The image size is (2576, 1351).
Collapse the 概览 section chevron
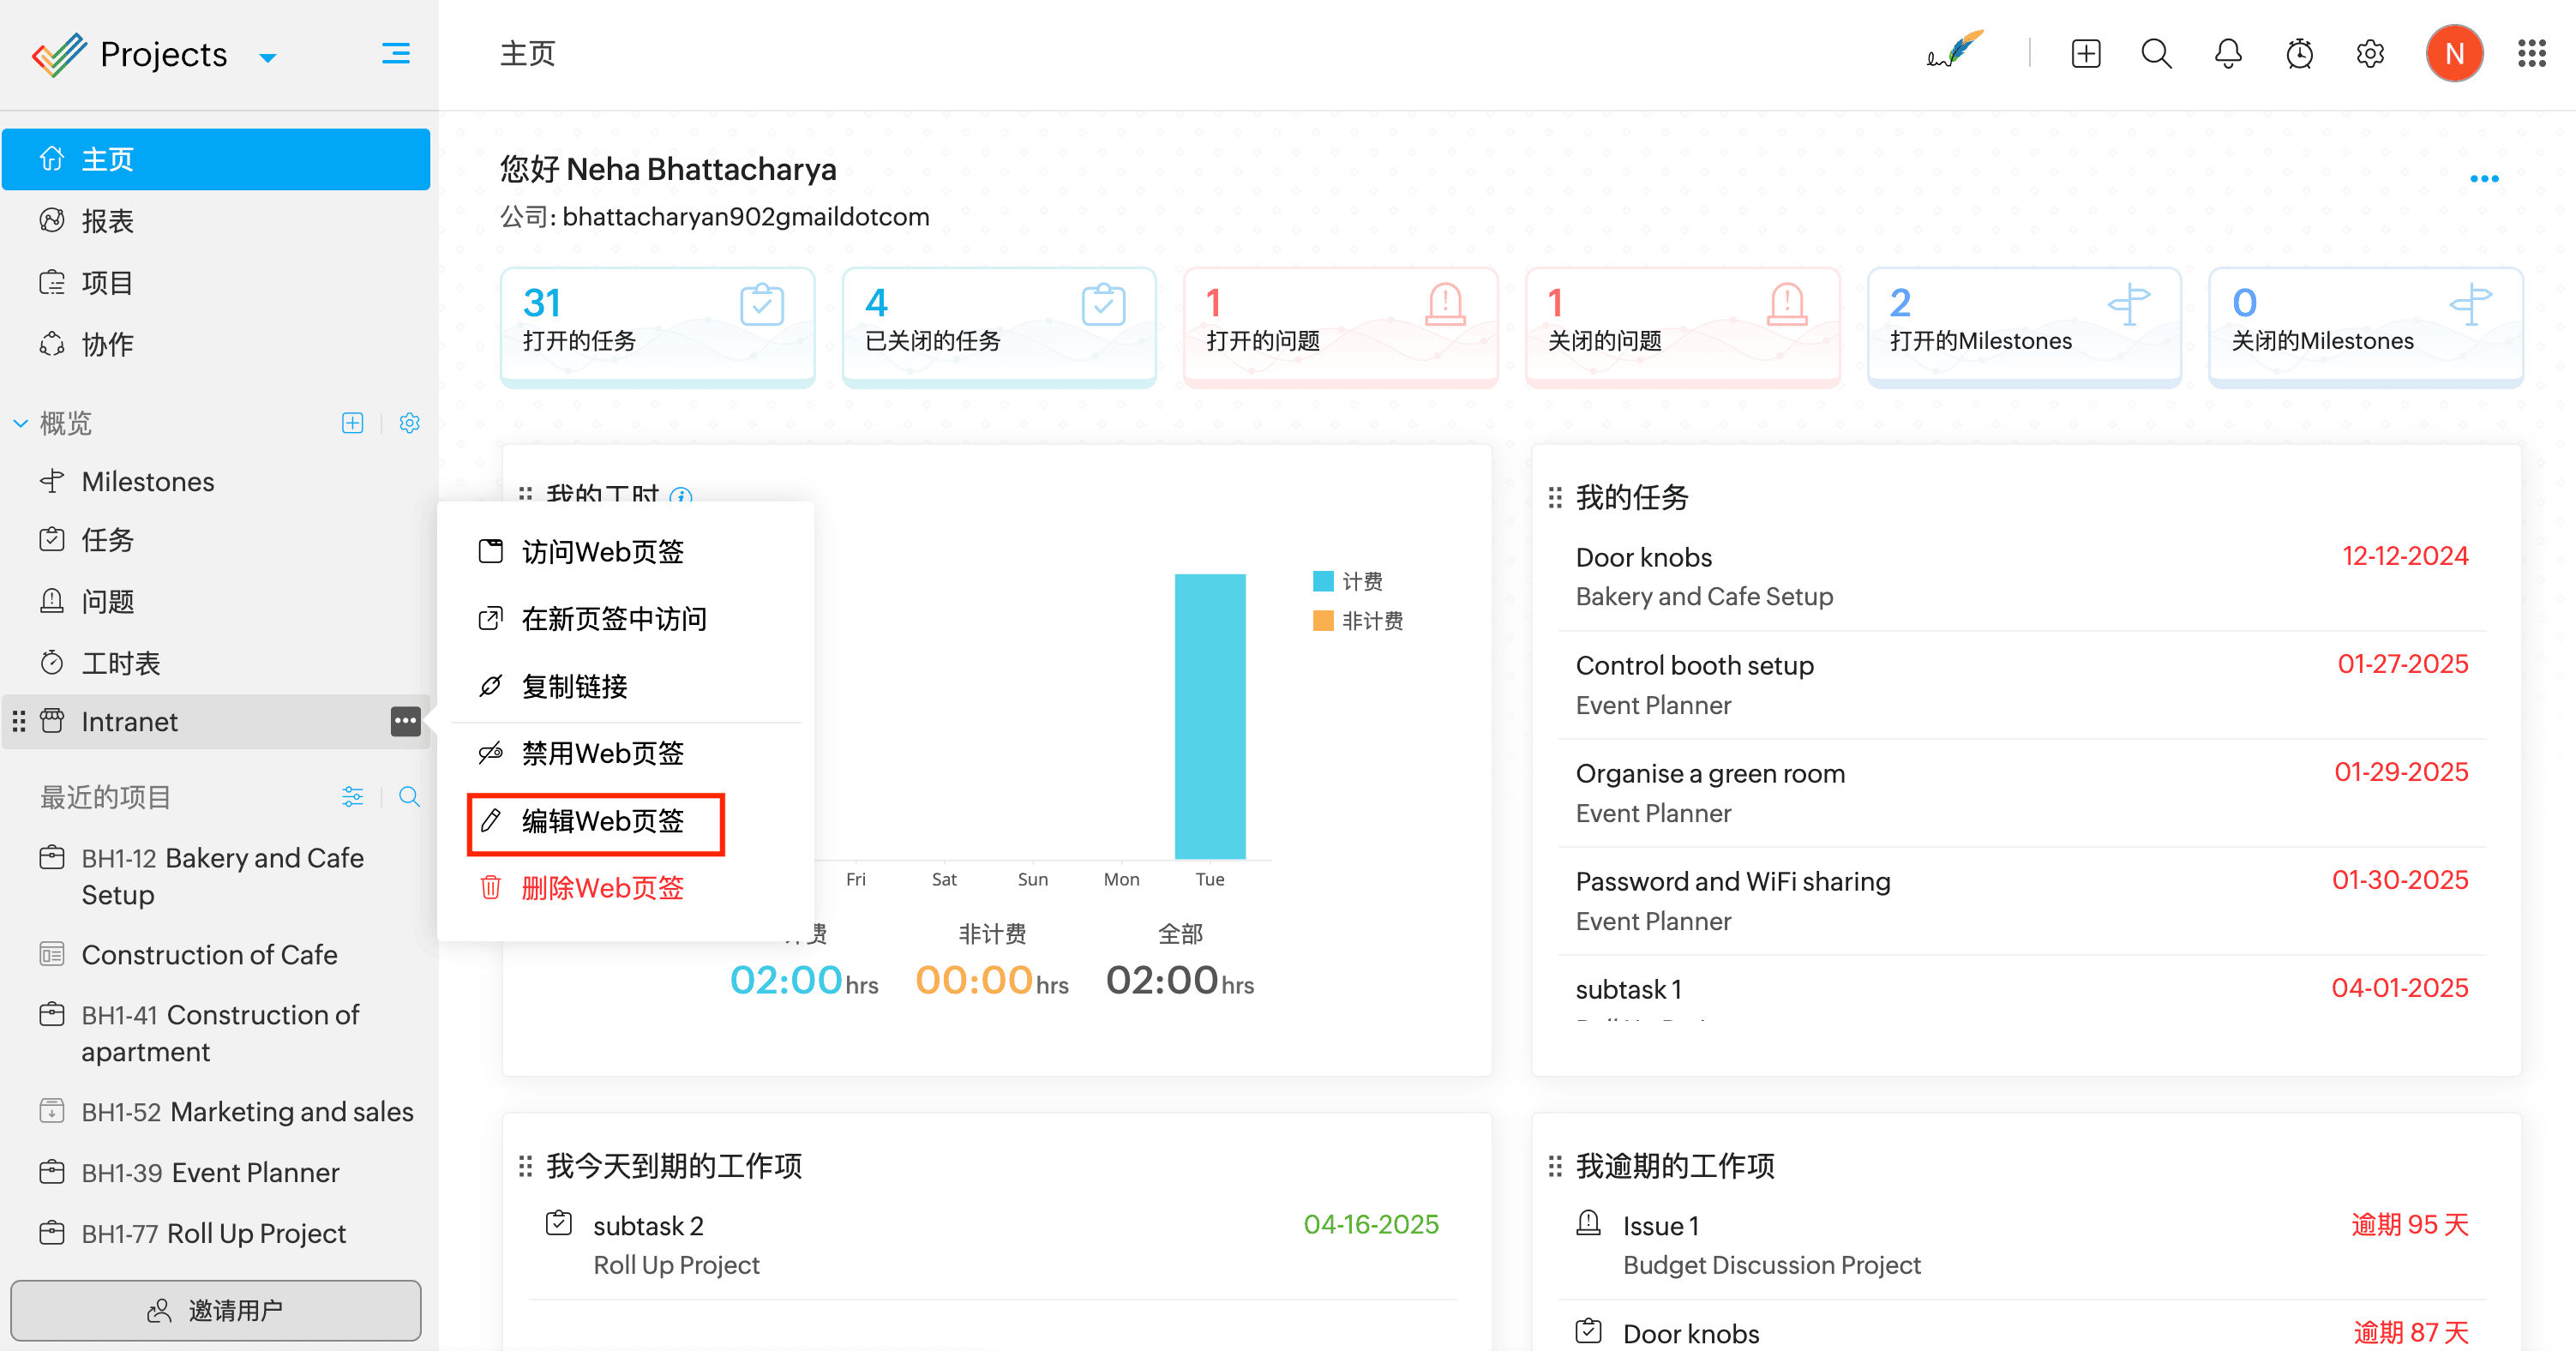(20, 423)
